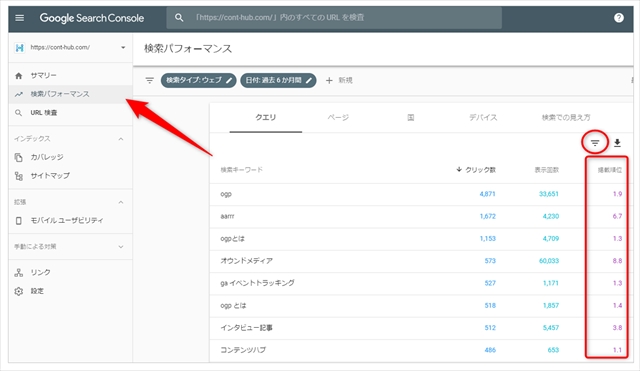Click the 検索キーワード column header
Screen dimensions: 640x371
click(x=242, y=170)
